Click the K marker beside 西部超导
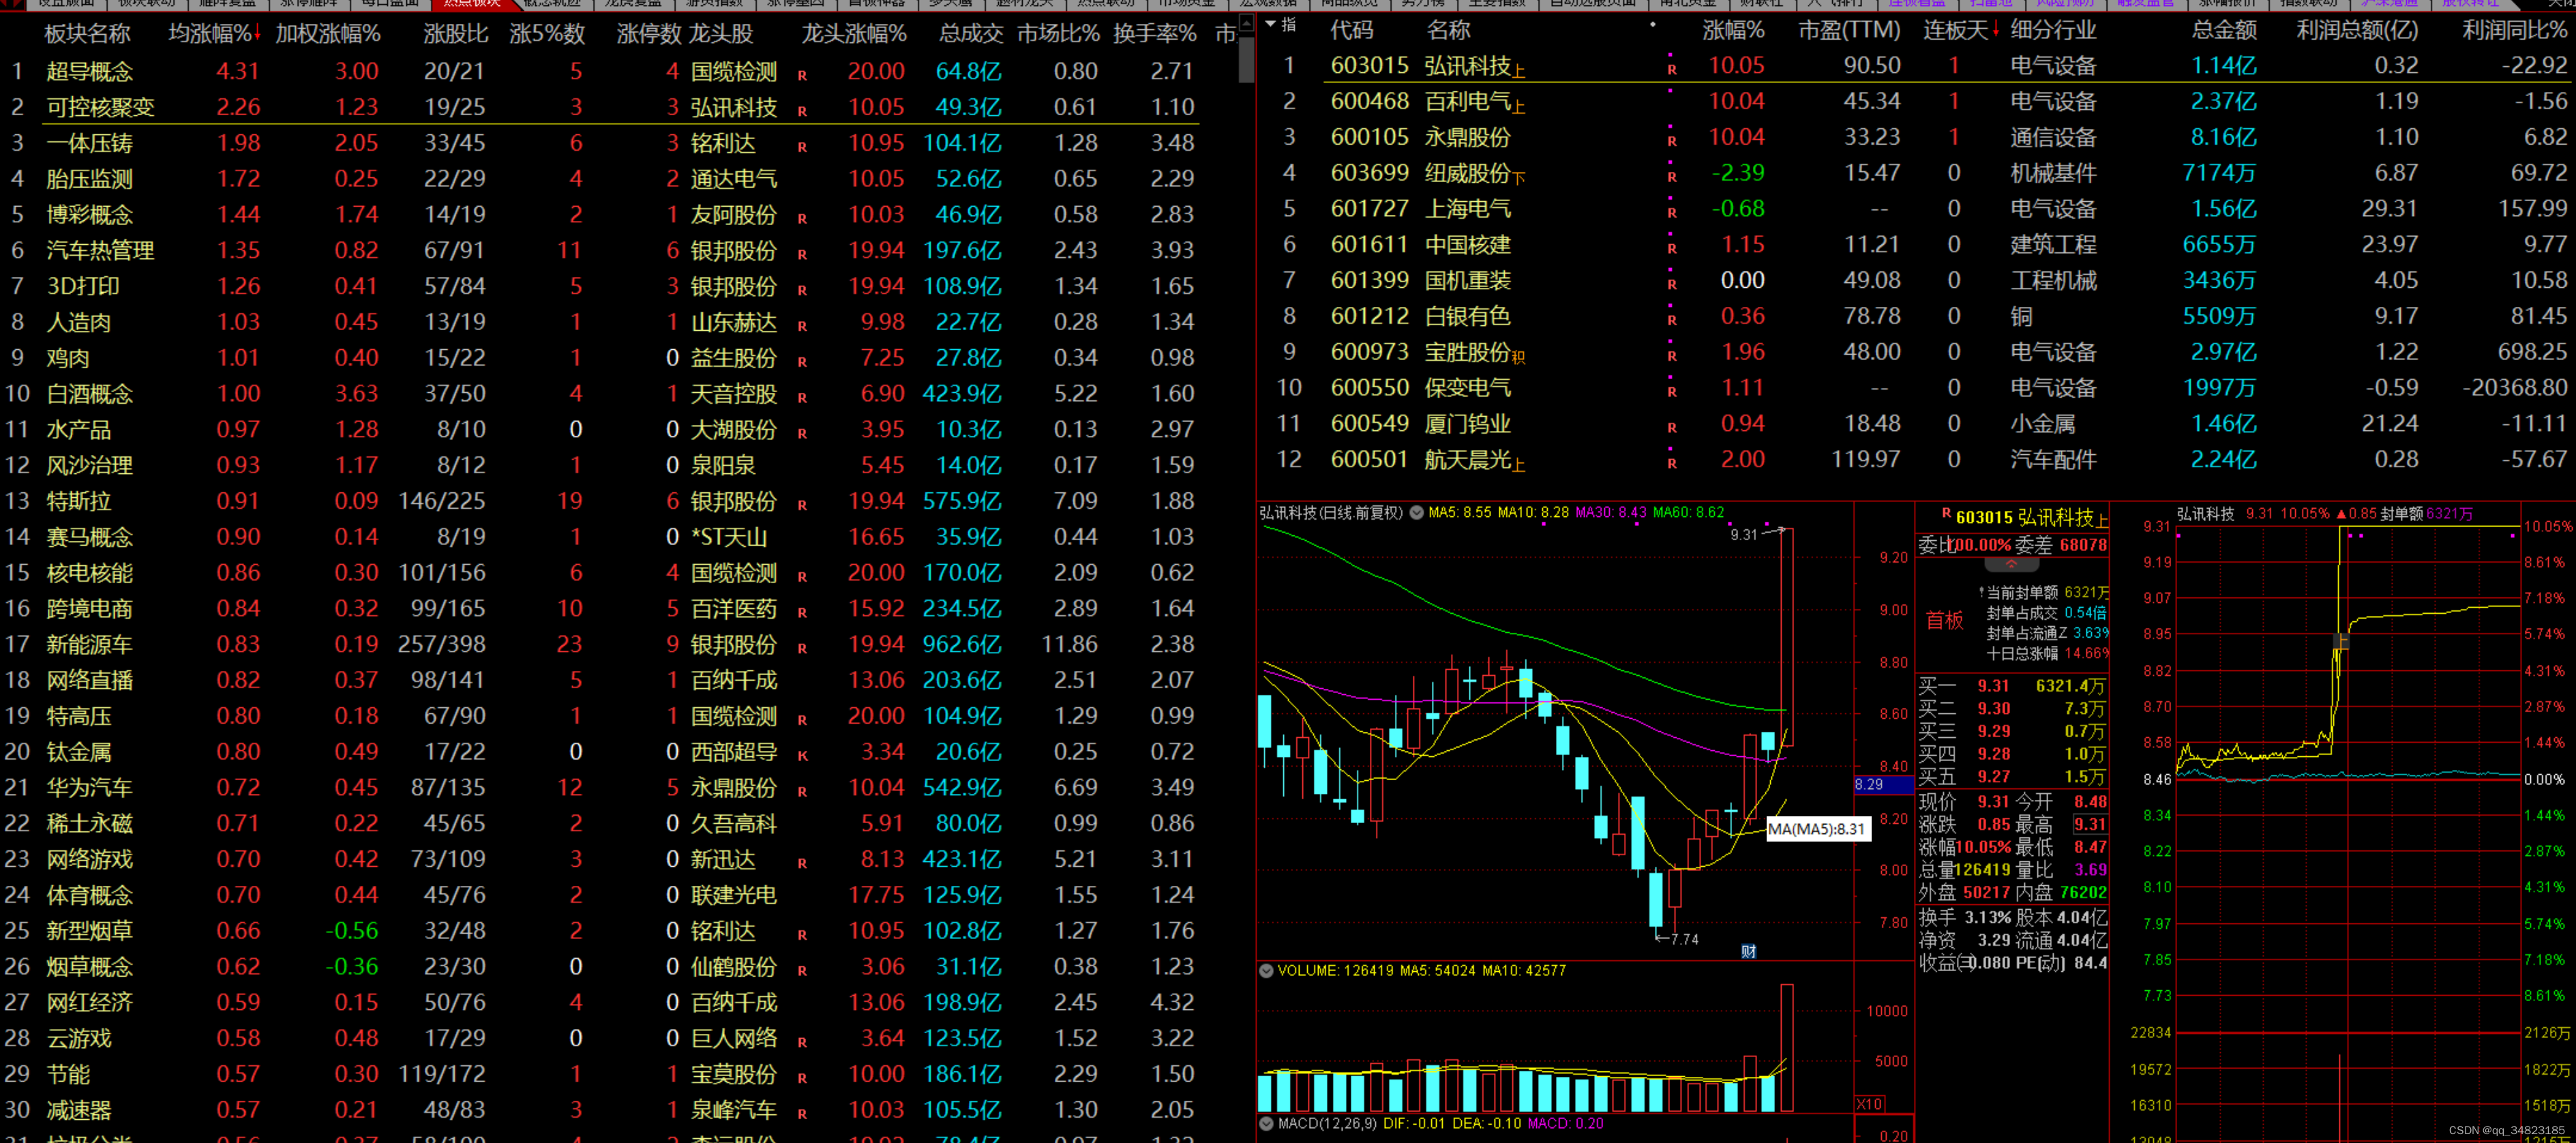Viewport: 2576px width, 1143px height. click(x=802, y=755)
